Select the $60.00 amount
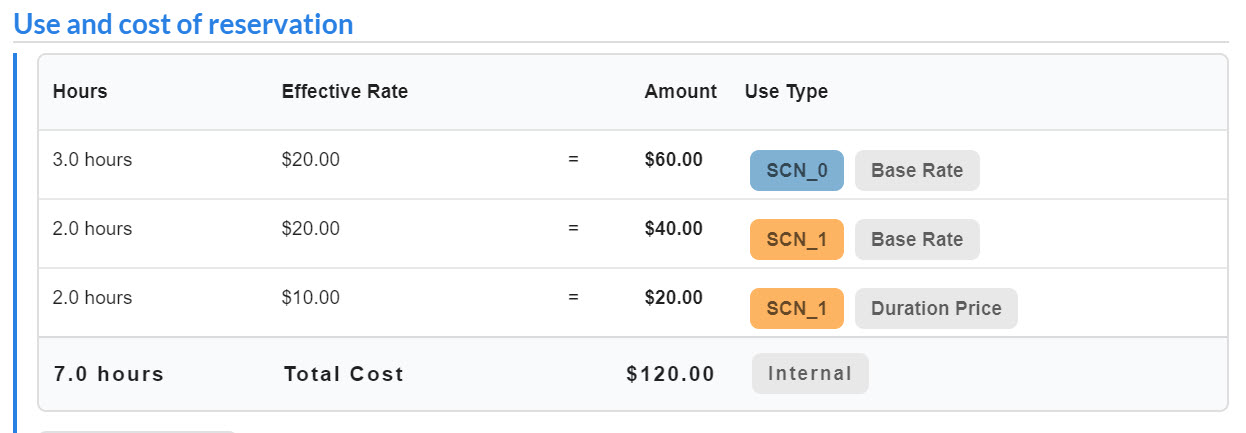The height and width of the screenshot is (433, 1246). tap(673, 159)
